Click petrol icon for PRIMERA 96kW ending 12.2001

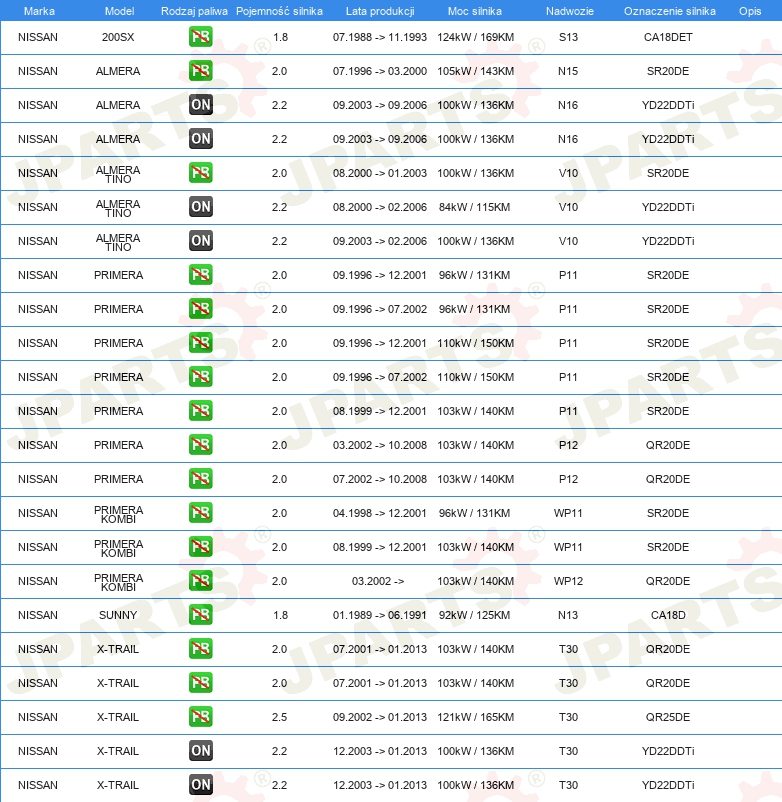coord(200,275)
